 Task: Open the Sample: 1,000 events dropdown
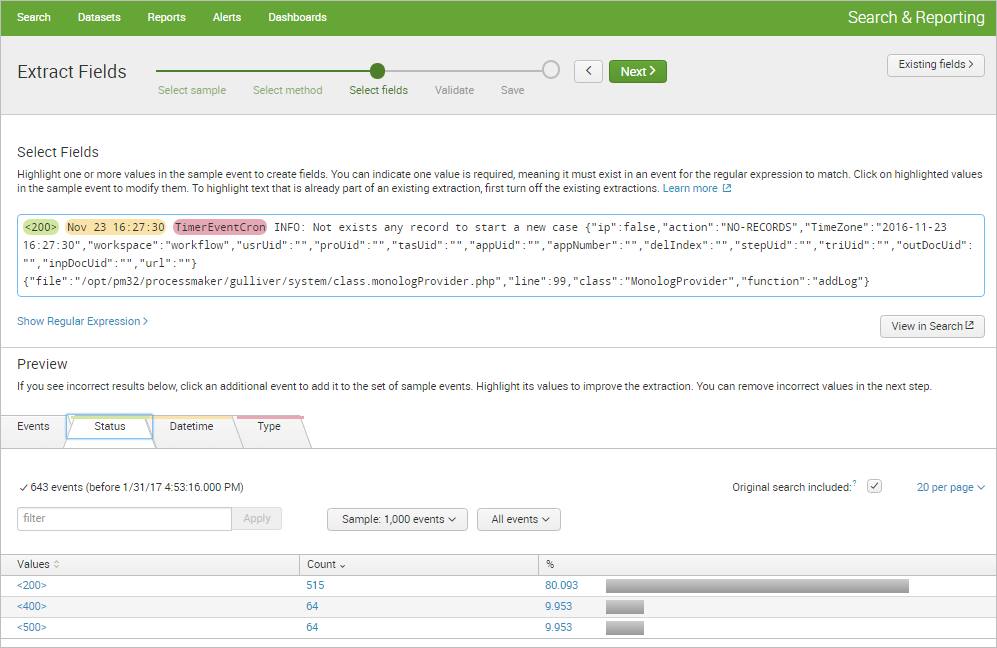[397, 519]
